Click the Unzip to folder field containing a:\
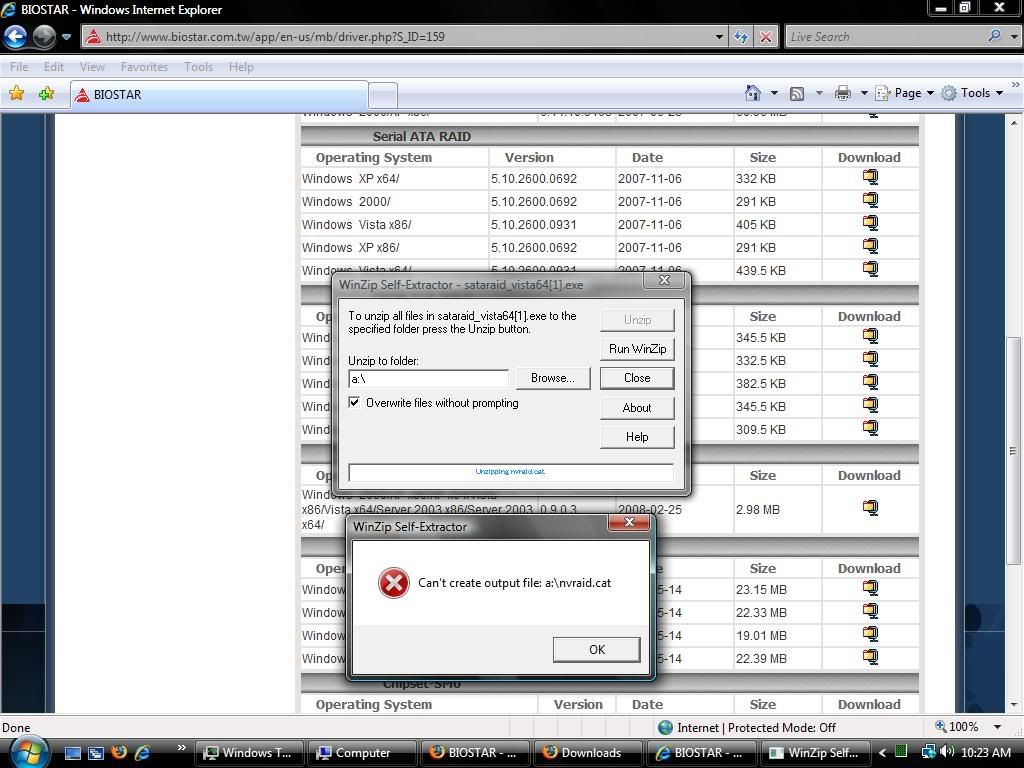Viewport: 1024px width, 768px height. [428, 379]
